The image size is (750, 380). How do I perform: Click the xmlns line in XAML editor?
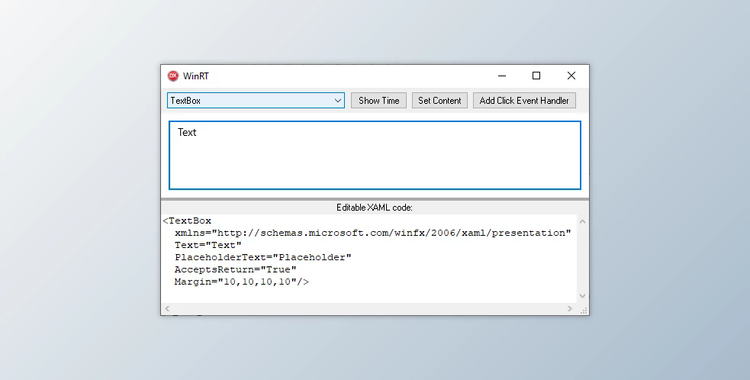pyautogui.click(x=373, y=233)
